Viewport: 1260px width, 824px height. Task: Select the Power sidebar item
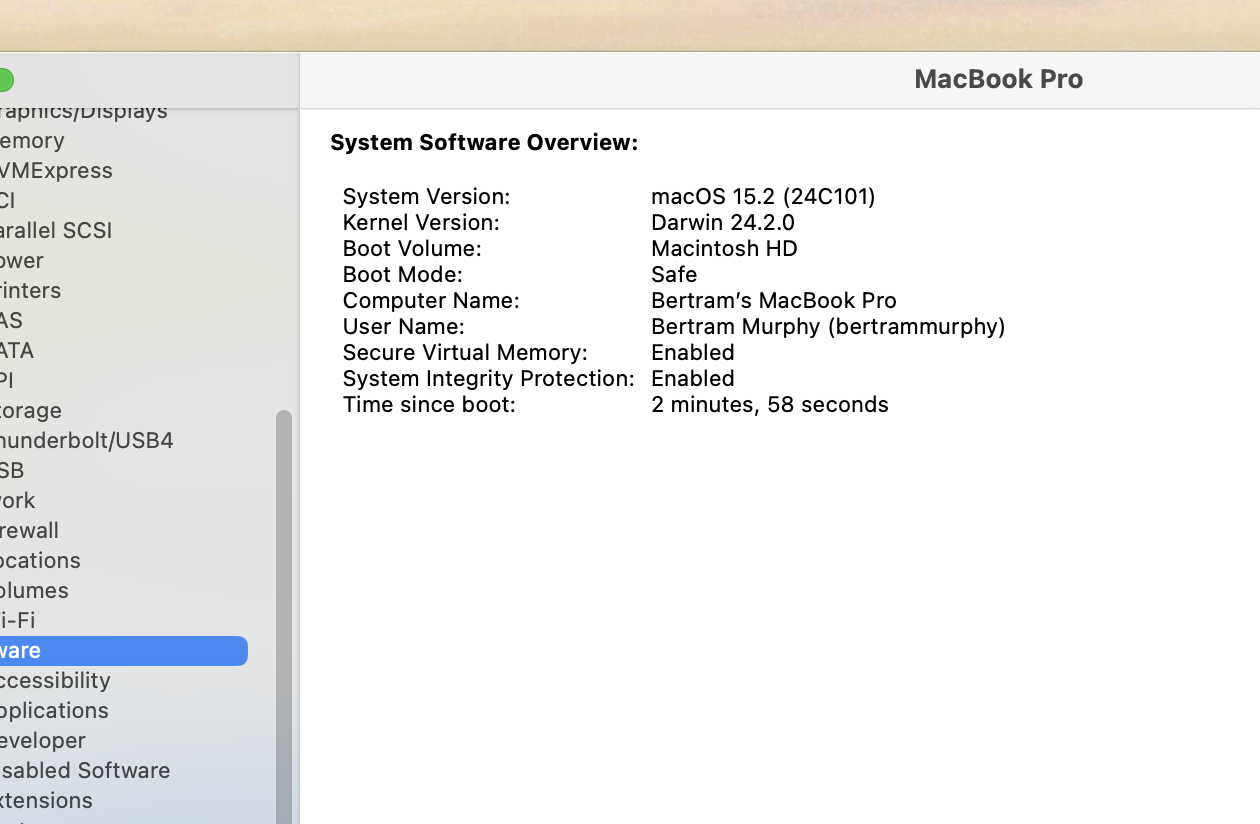click(22, 260)
